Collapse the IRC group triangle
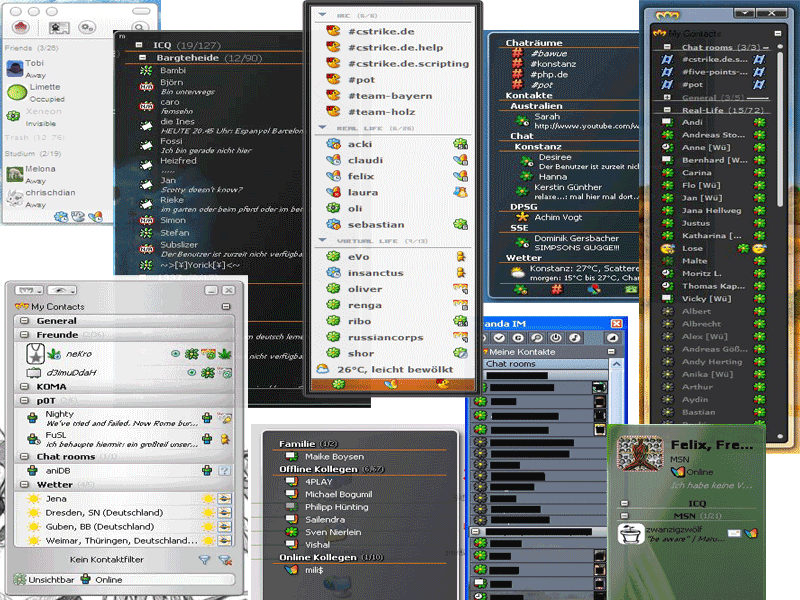The image size is (800, 600). [322, 15]
